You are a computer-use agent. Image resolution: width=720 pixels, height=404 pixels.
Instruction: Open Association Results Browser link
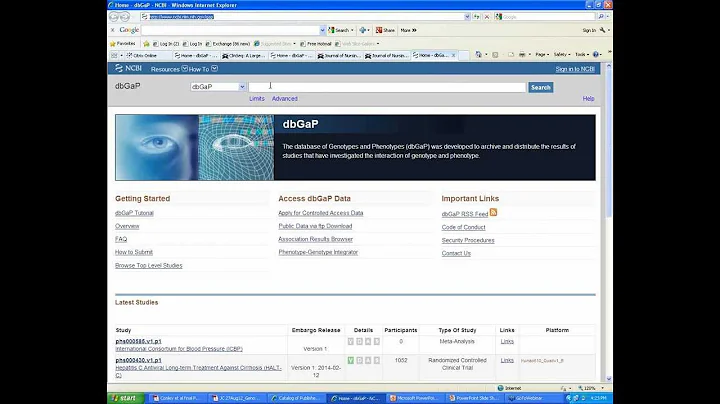[315, 239]
